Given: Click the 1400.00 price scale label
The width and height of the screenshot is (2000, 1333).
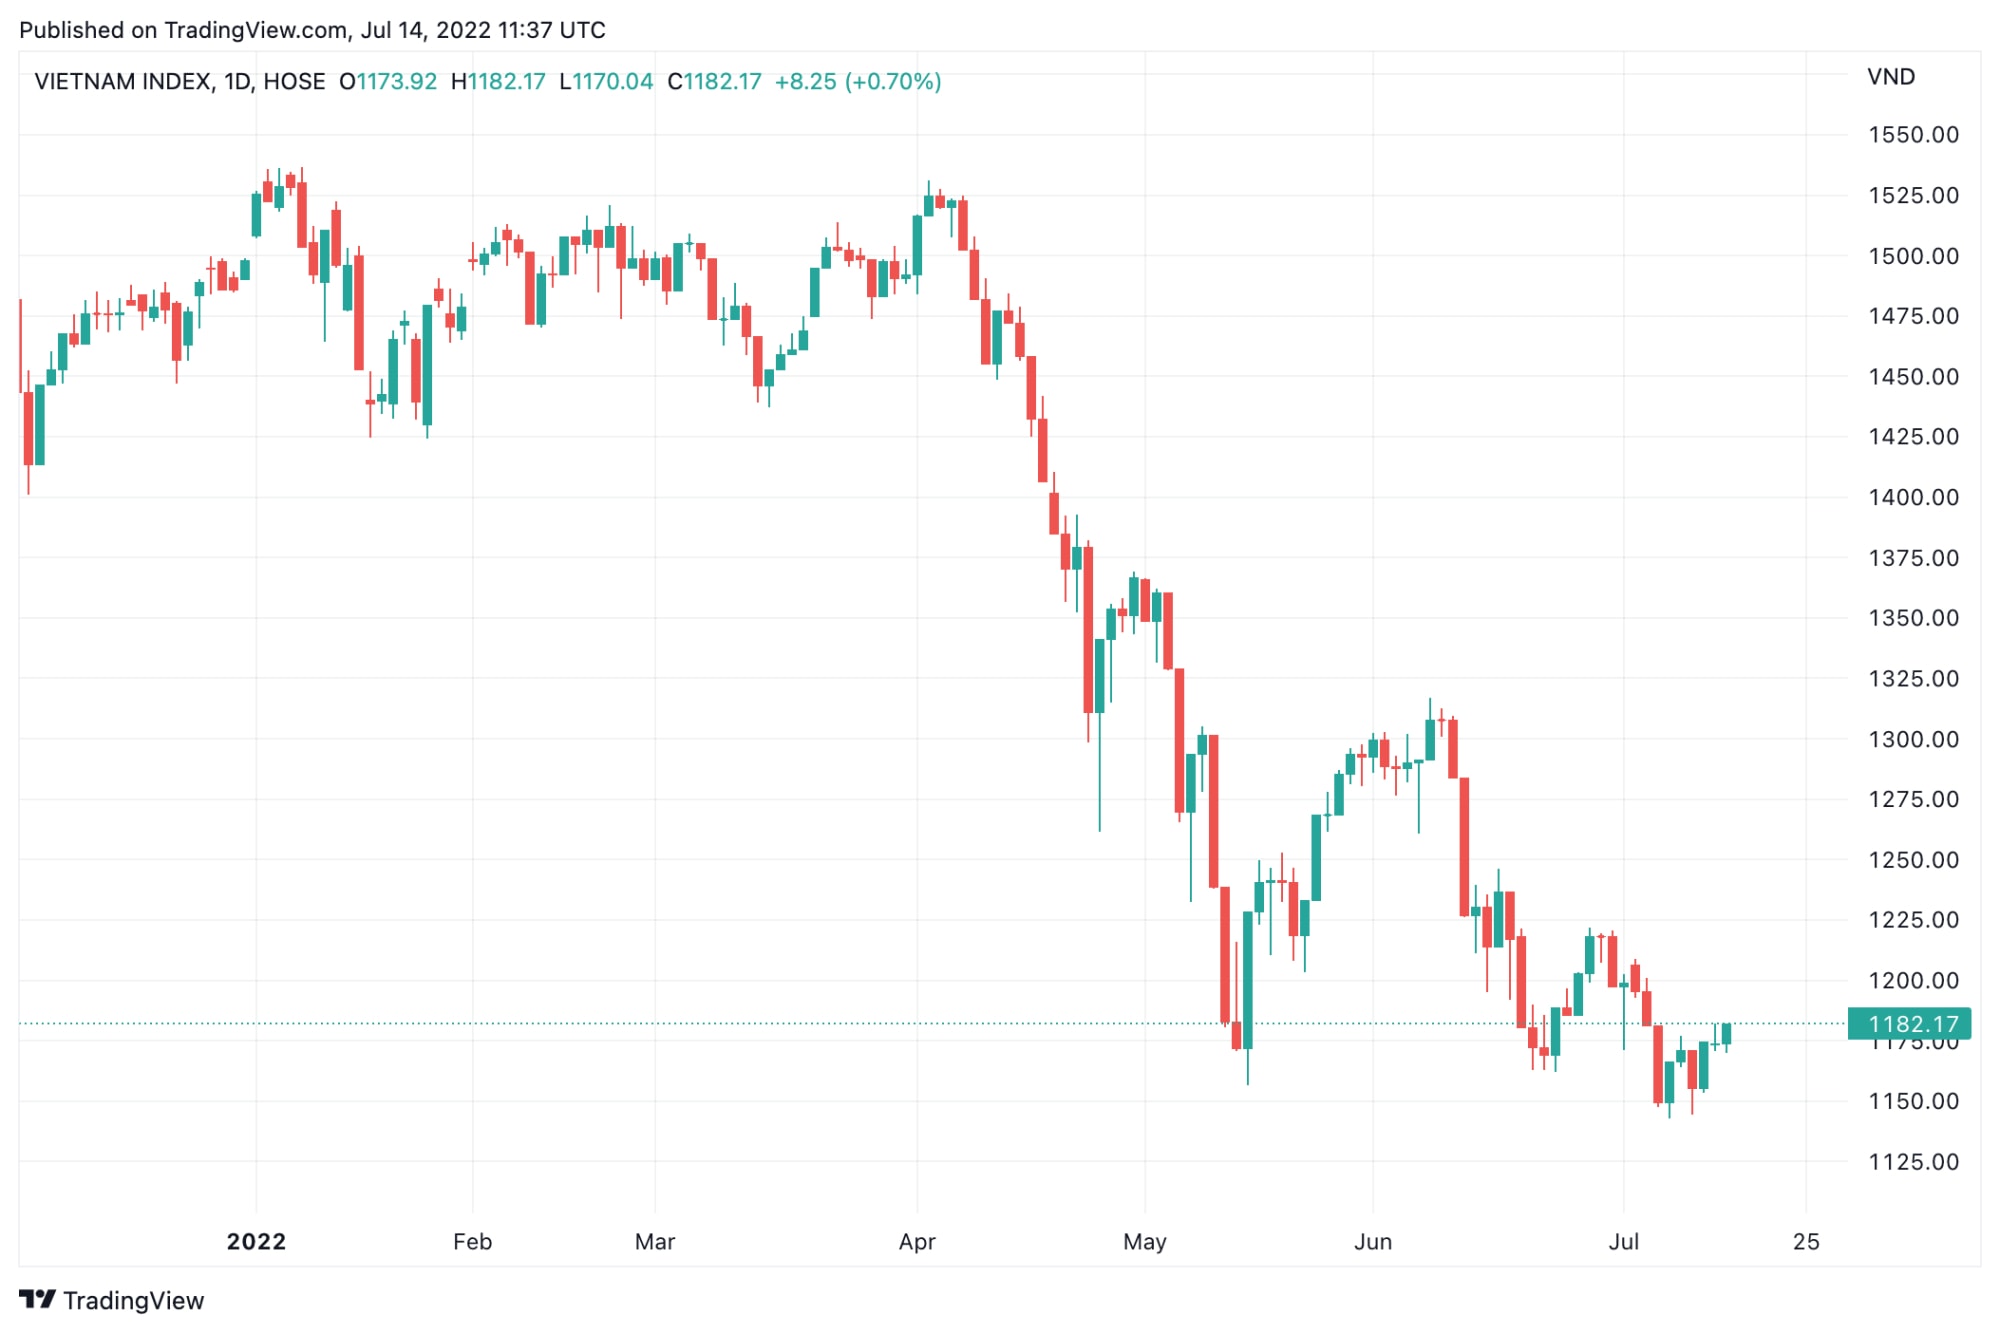Looking at the screenshot, I should pos(1914,497).
